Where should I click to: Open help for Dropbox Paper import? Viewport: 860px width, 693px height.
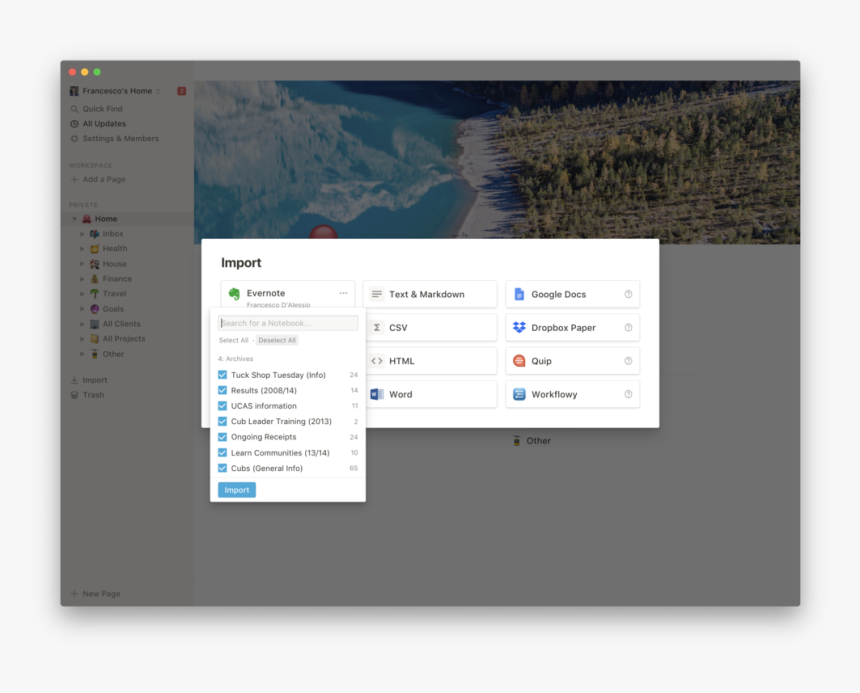(x=629, y=328)
